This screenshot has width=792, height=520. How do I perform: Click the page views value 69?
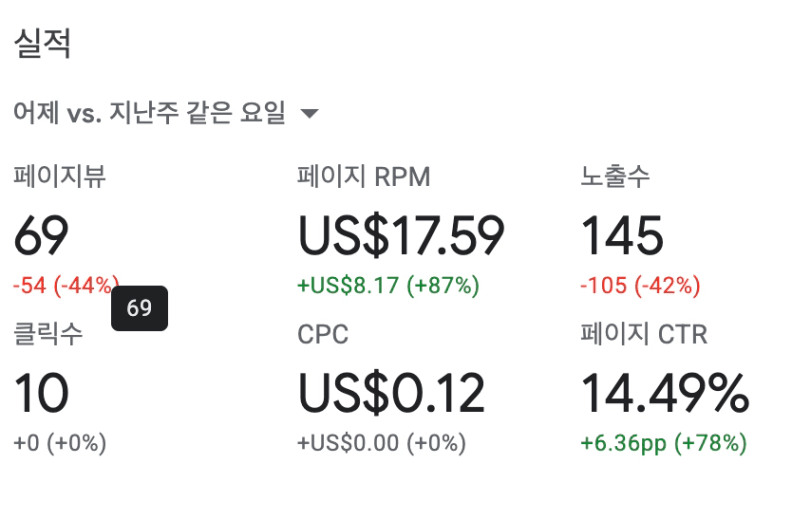coord(41,236)
